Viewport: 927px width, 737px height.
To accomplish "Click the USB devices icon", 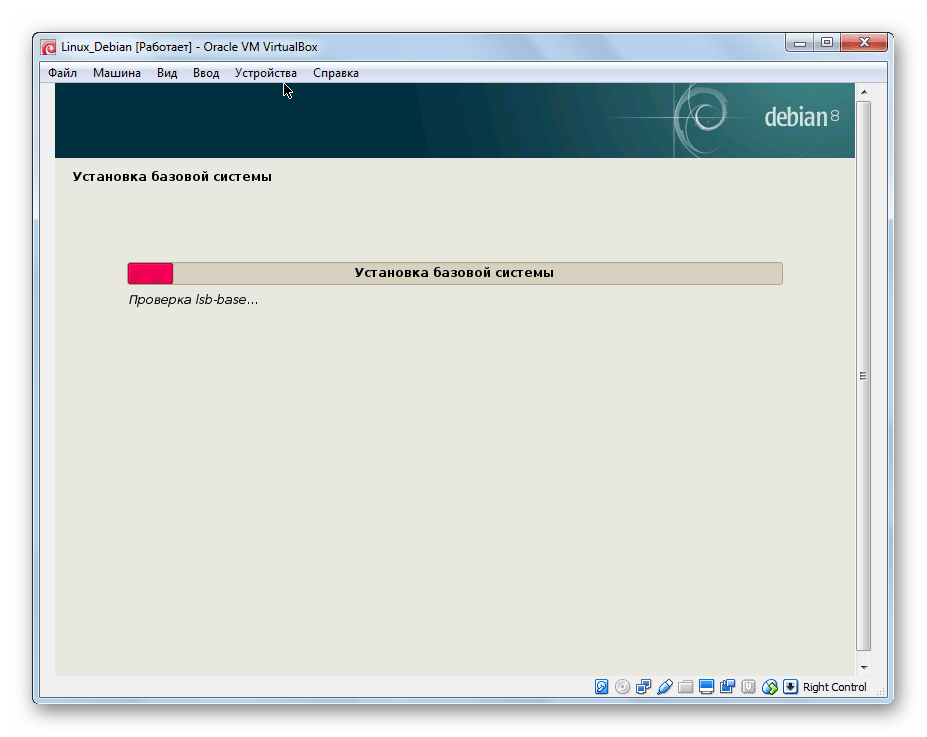I will coord(665,686).
